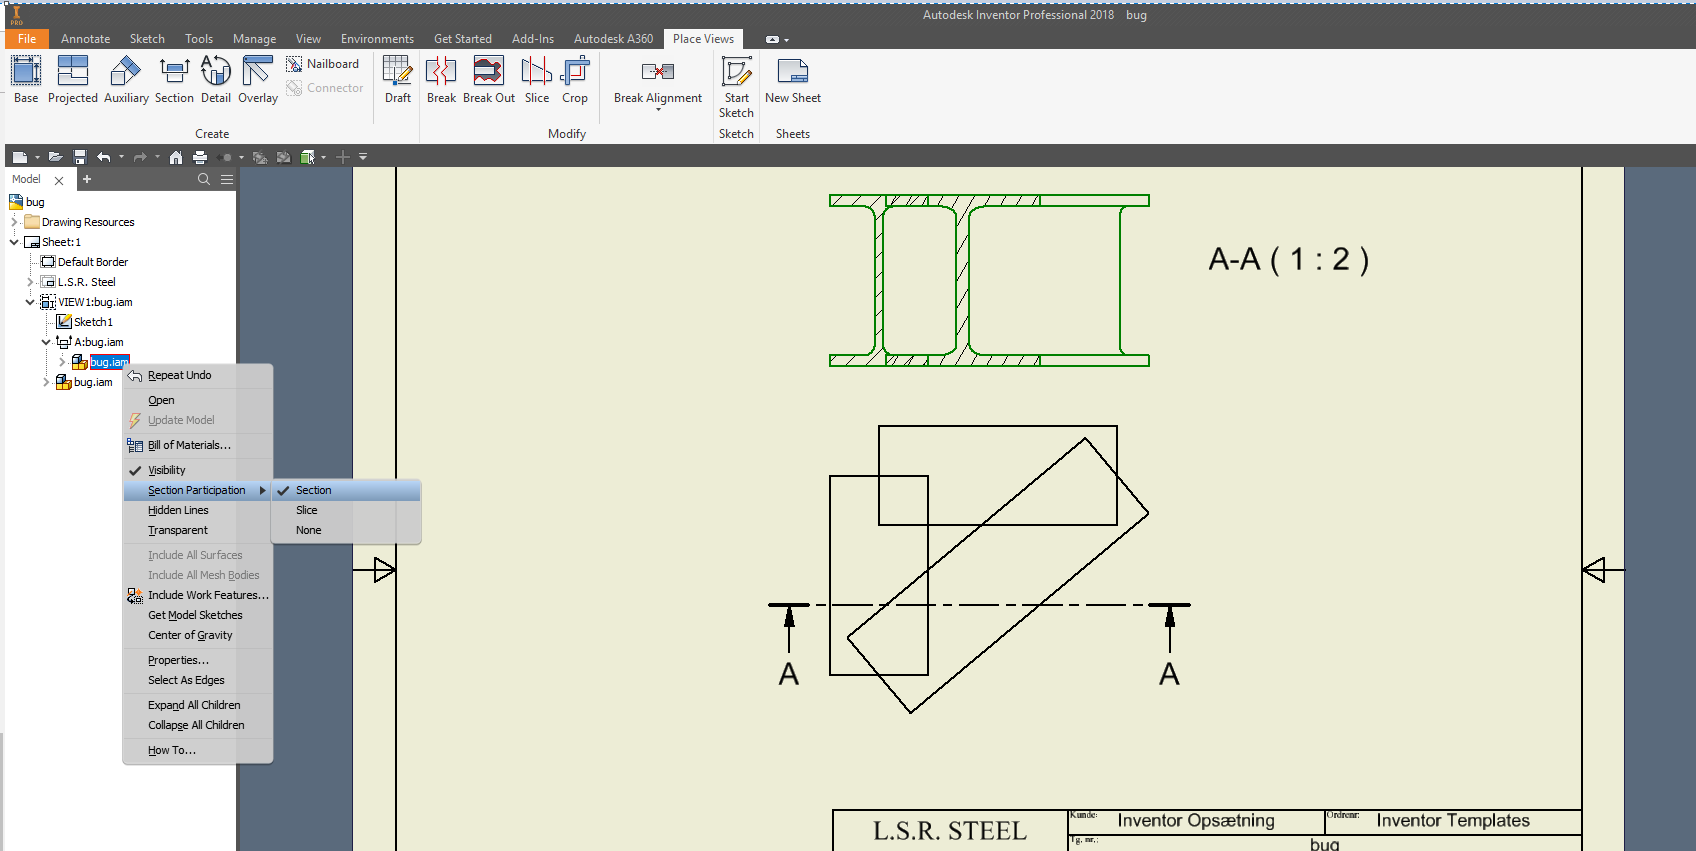Switch to the Manage ribbon tab

click(x=254, y=39)
